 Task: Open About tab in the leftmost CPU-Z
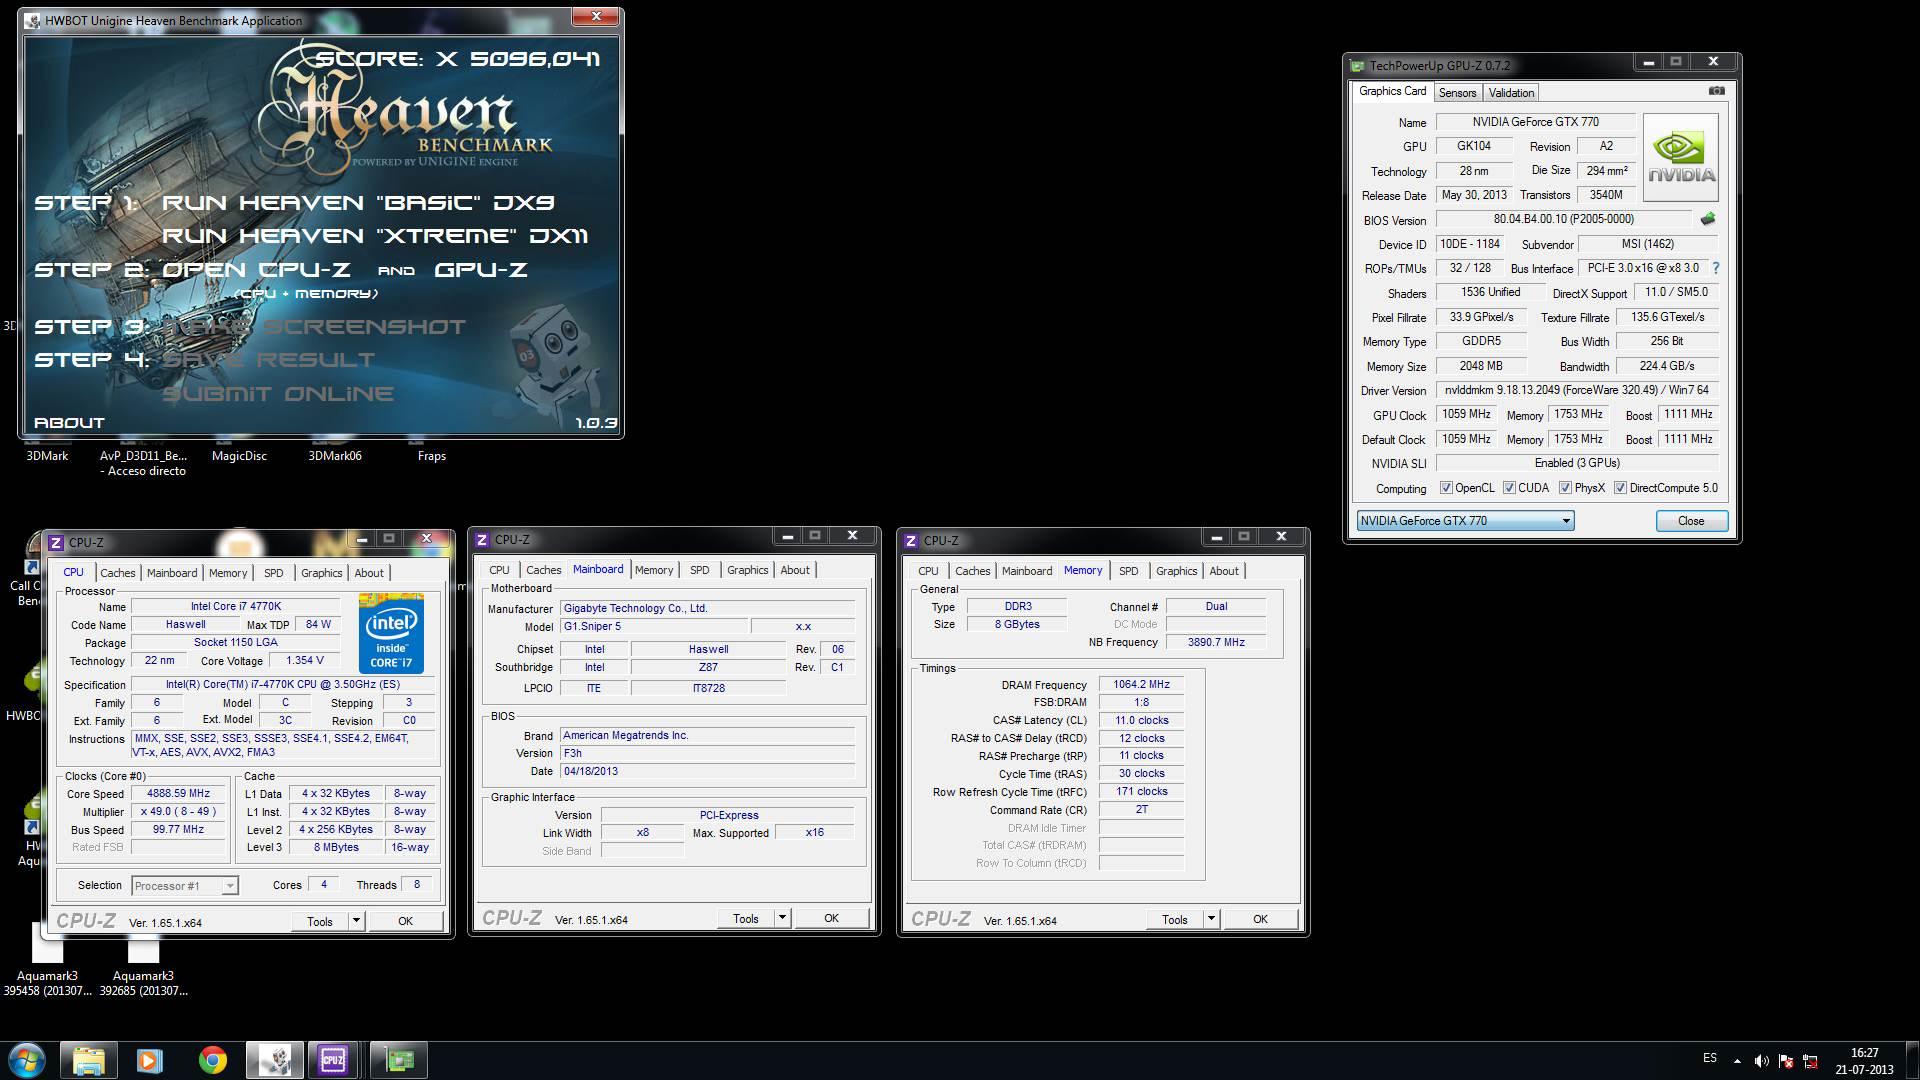[369, 573]
